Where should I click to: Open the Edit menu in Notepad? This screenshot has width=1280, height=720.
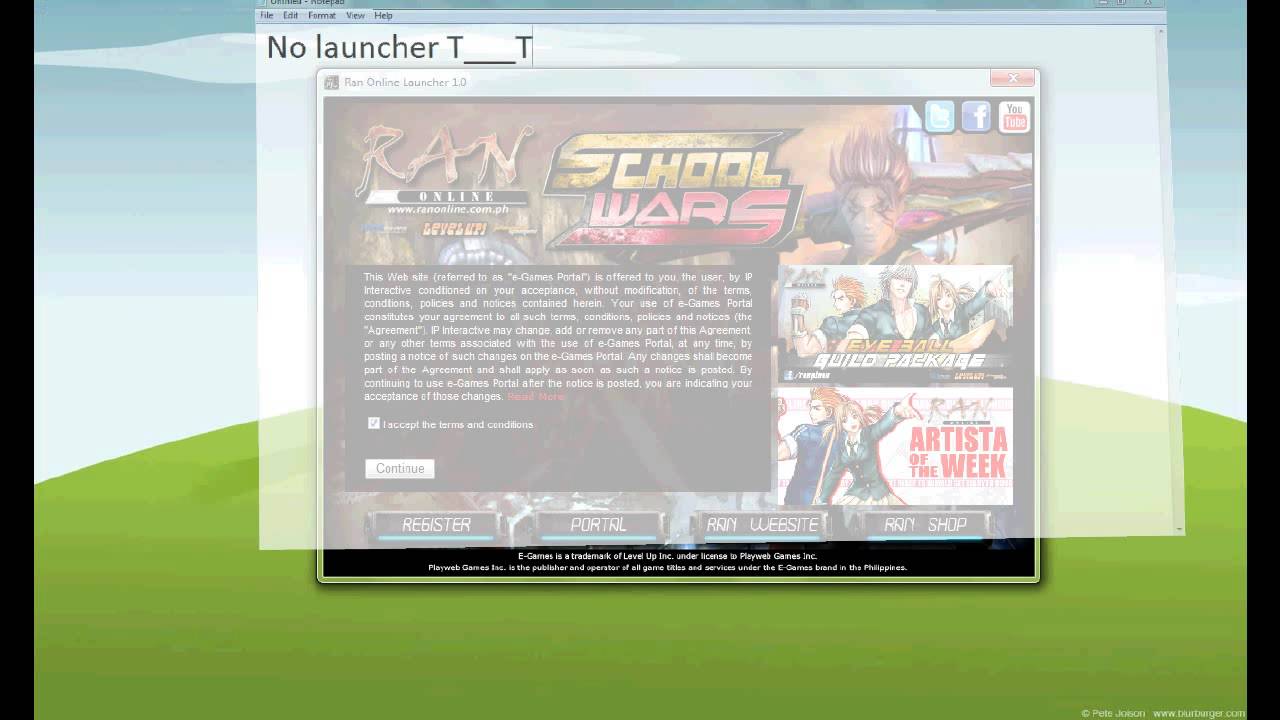tap(290, 16)
